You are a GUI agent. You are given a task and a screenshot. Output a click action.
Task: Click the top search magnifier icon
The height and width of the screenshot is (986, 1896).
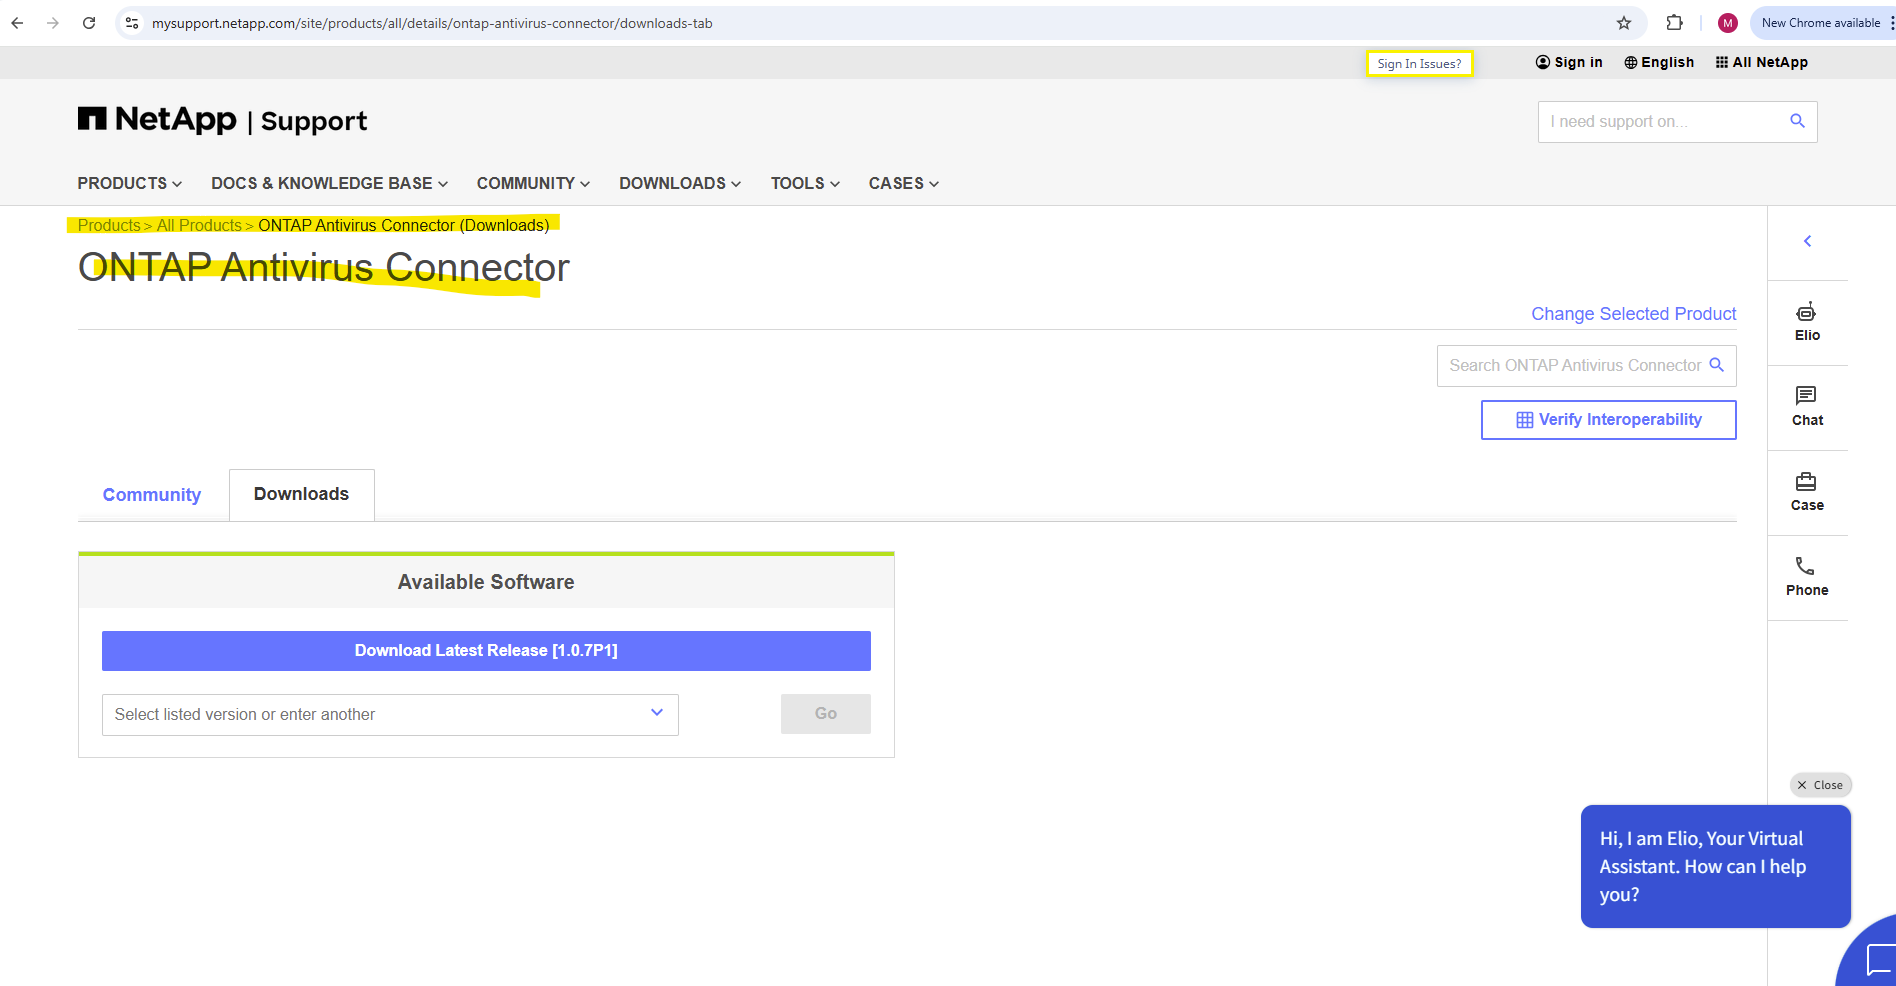coord(1797,121)
